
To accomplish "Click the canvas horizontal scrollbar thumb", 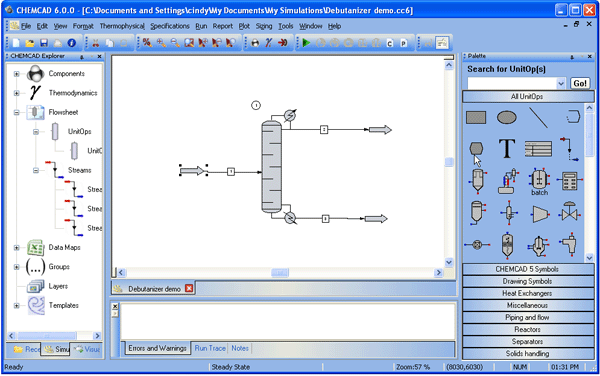I will pos(280,272).
